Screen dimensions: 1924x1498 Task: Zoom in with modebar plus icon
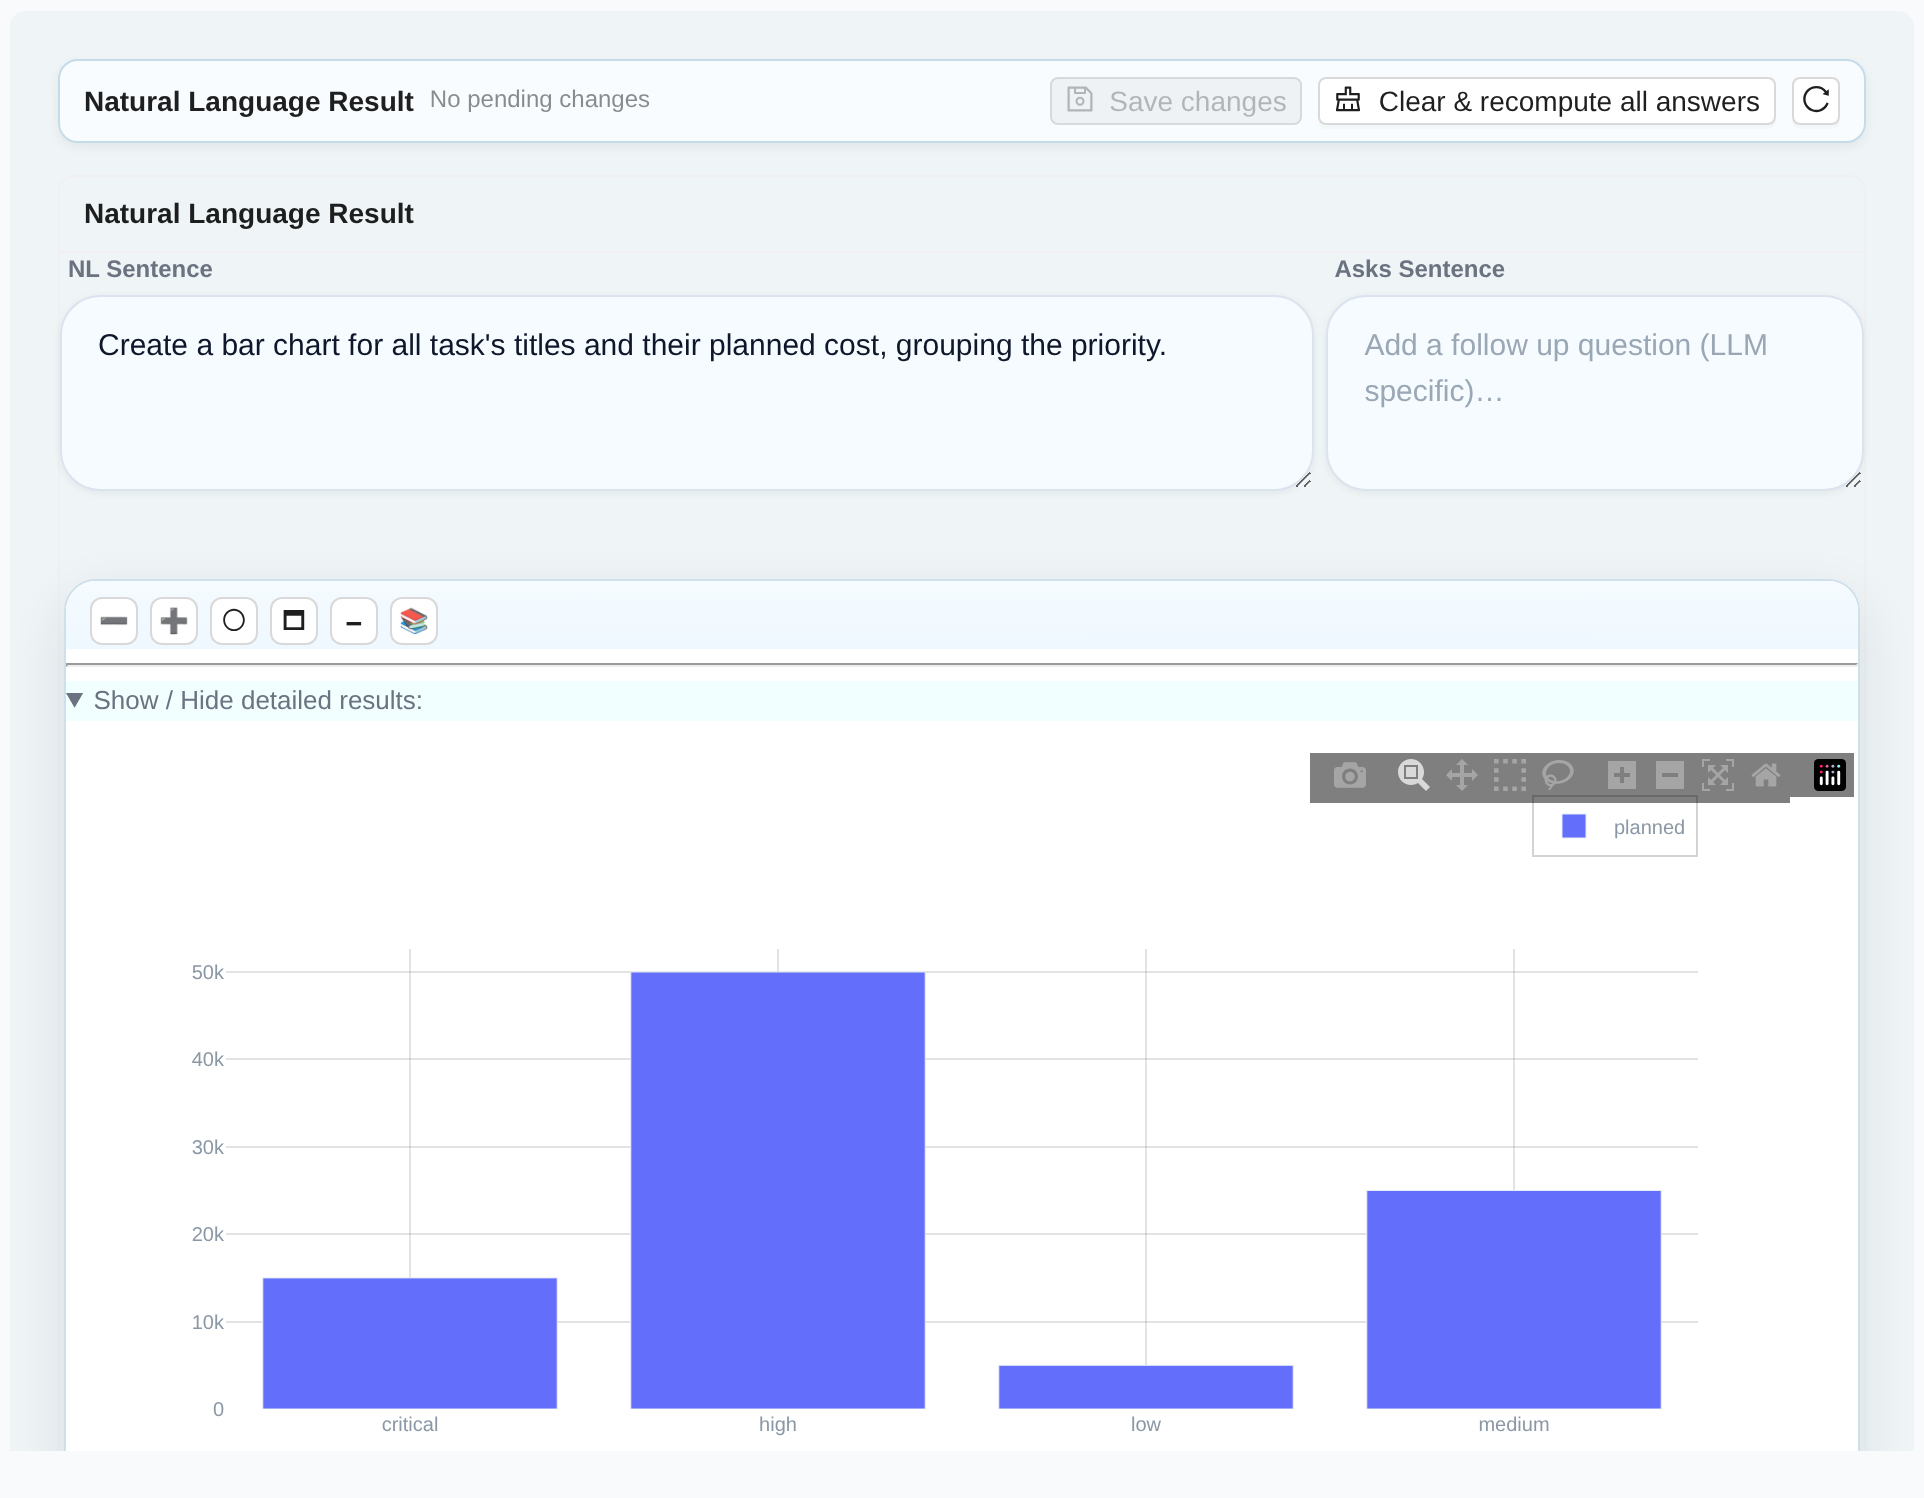pyautogui.click(x=1622, y=776)
